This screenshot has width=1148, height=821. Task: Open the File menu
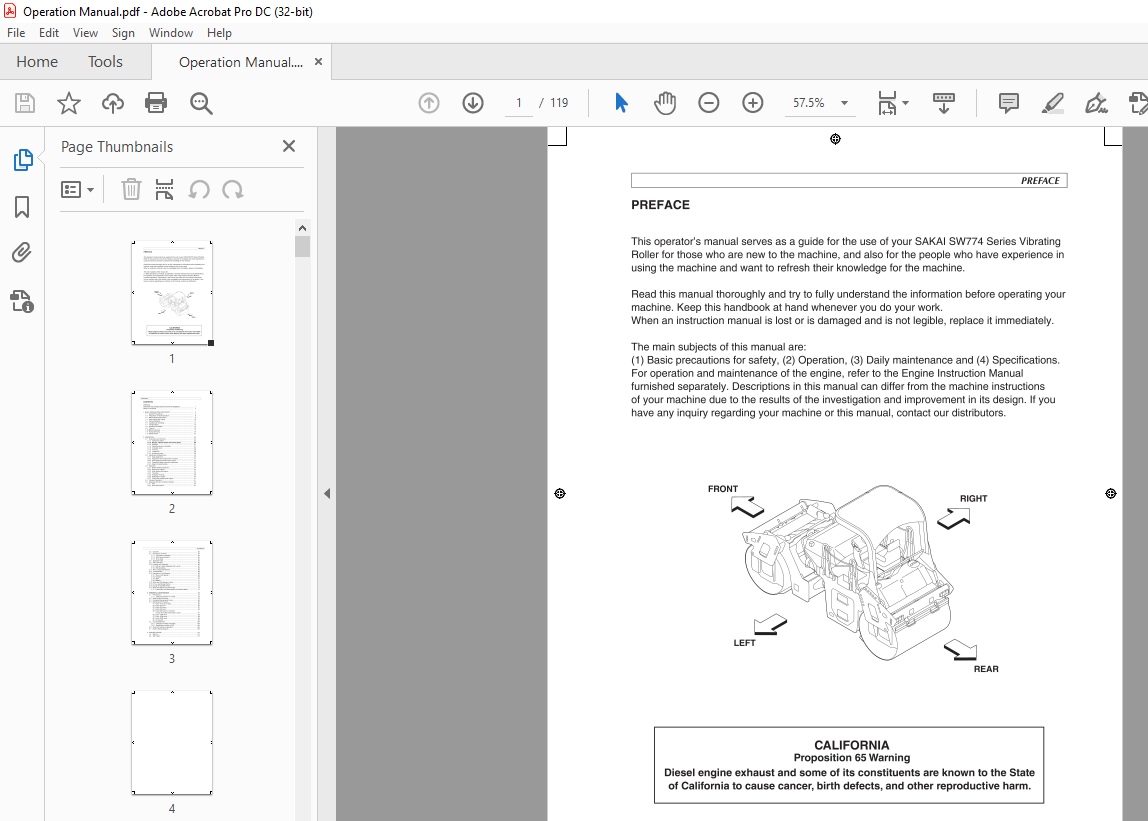click(16, 33)
